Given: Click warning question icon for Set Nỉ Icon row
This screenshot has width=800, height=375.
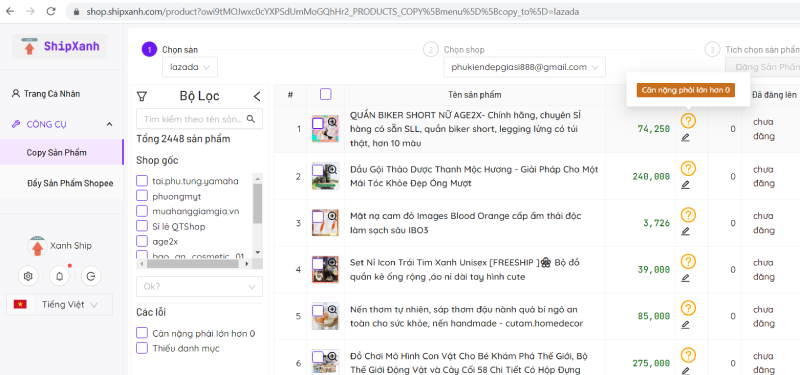Looking at the screenshot, I should click(x=688, y=262).
